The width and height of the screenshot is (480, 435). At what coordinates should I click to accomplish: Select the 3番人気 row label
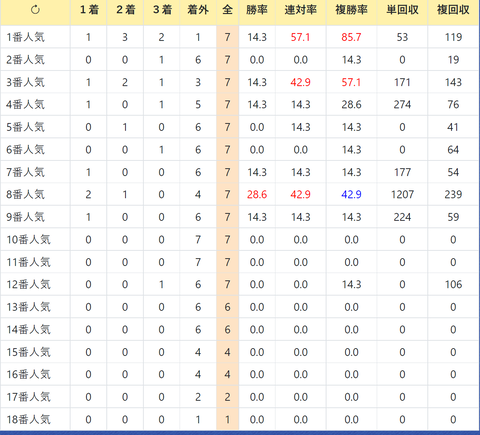point(25,82)
